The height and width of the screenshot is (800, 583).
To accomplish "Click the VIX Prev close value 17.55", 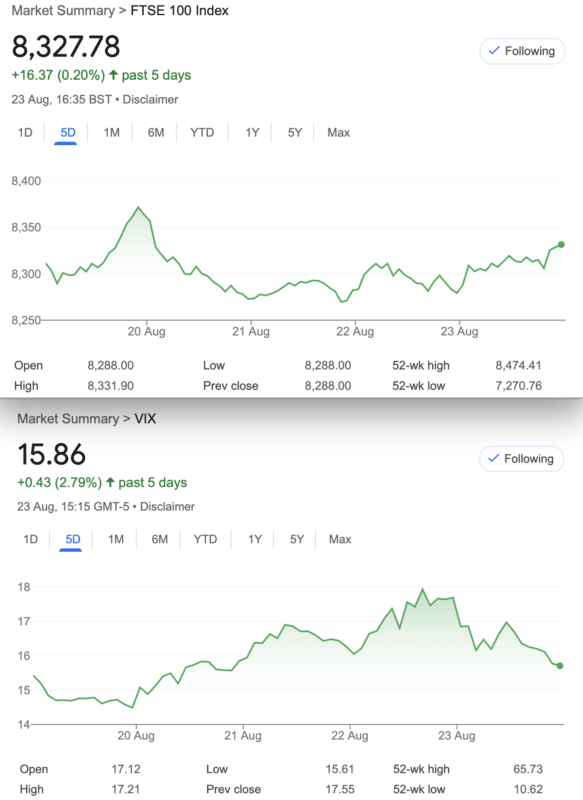I will coord(340,790).
